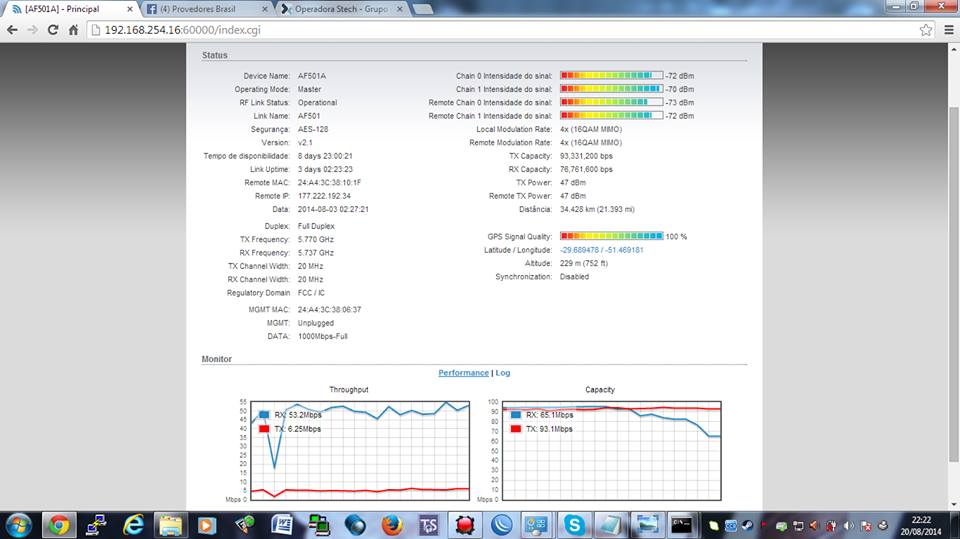
Task: Bookmark this page with the star icon
Action: [x=926, y=30]
